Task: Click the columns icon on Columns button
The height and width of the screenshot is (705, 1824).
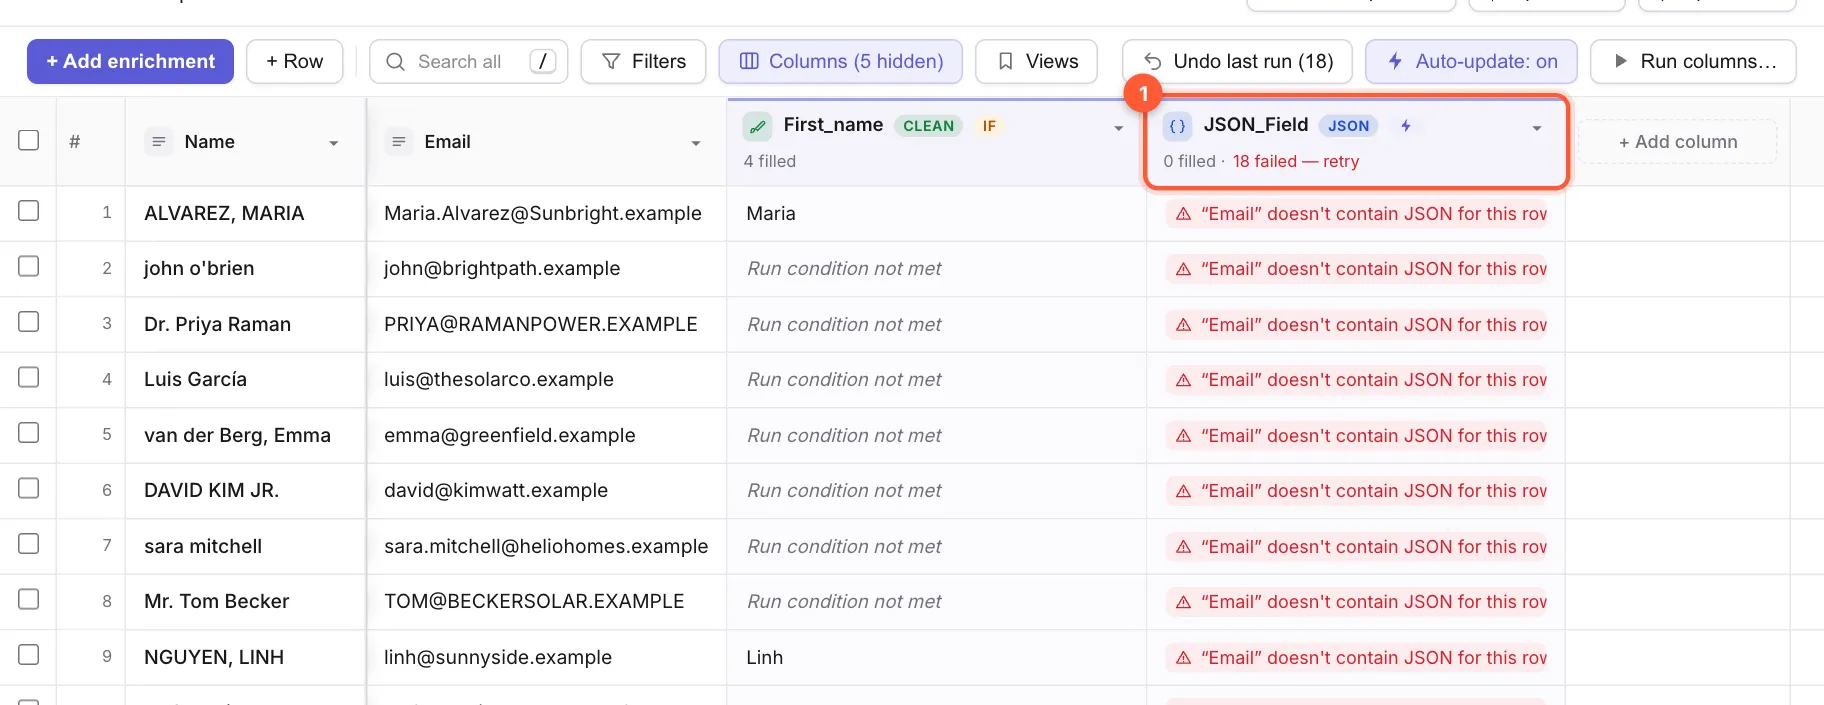Action: tap(749, 61)
